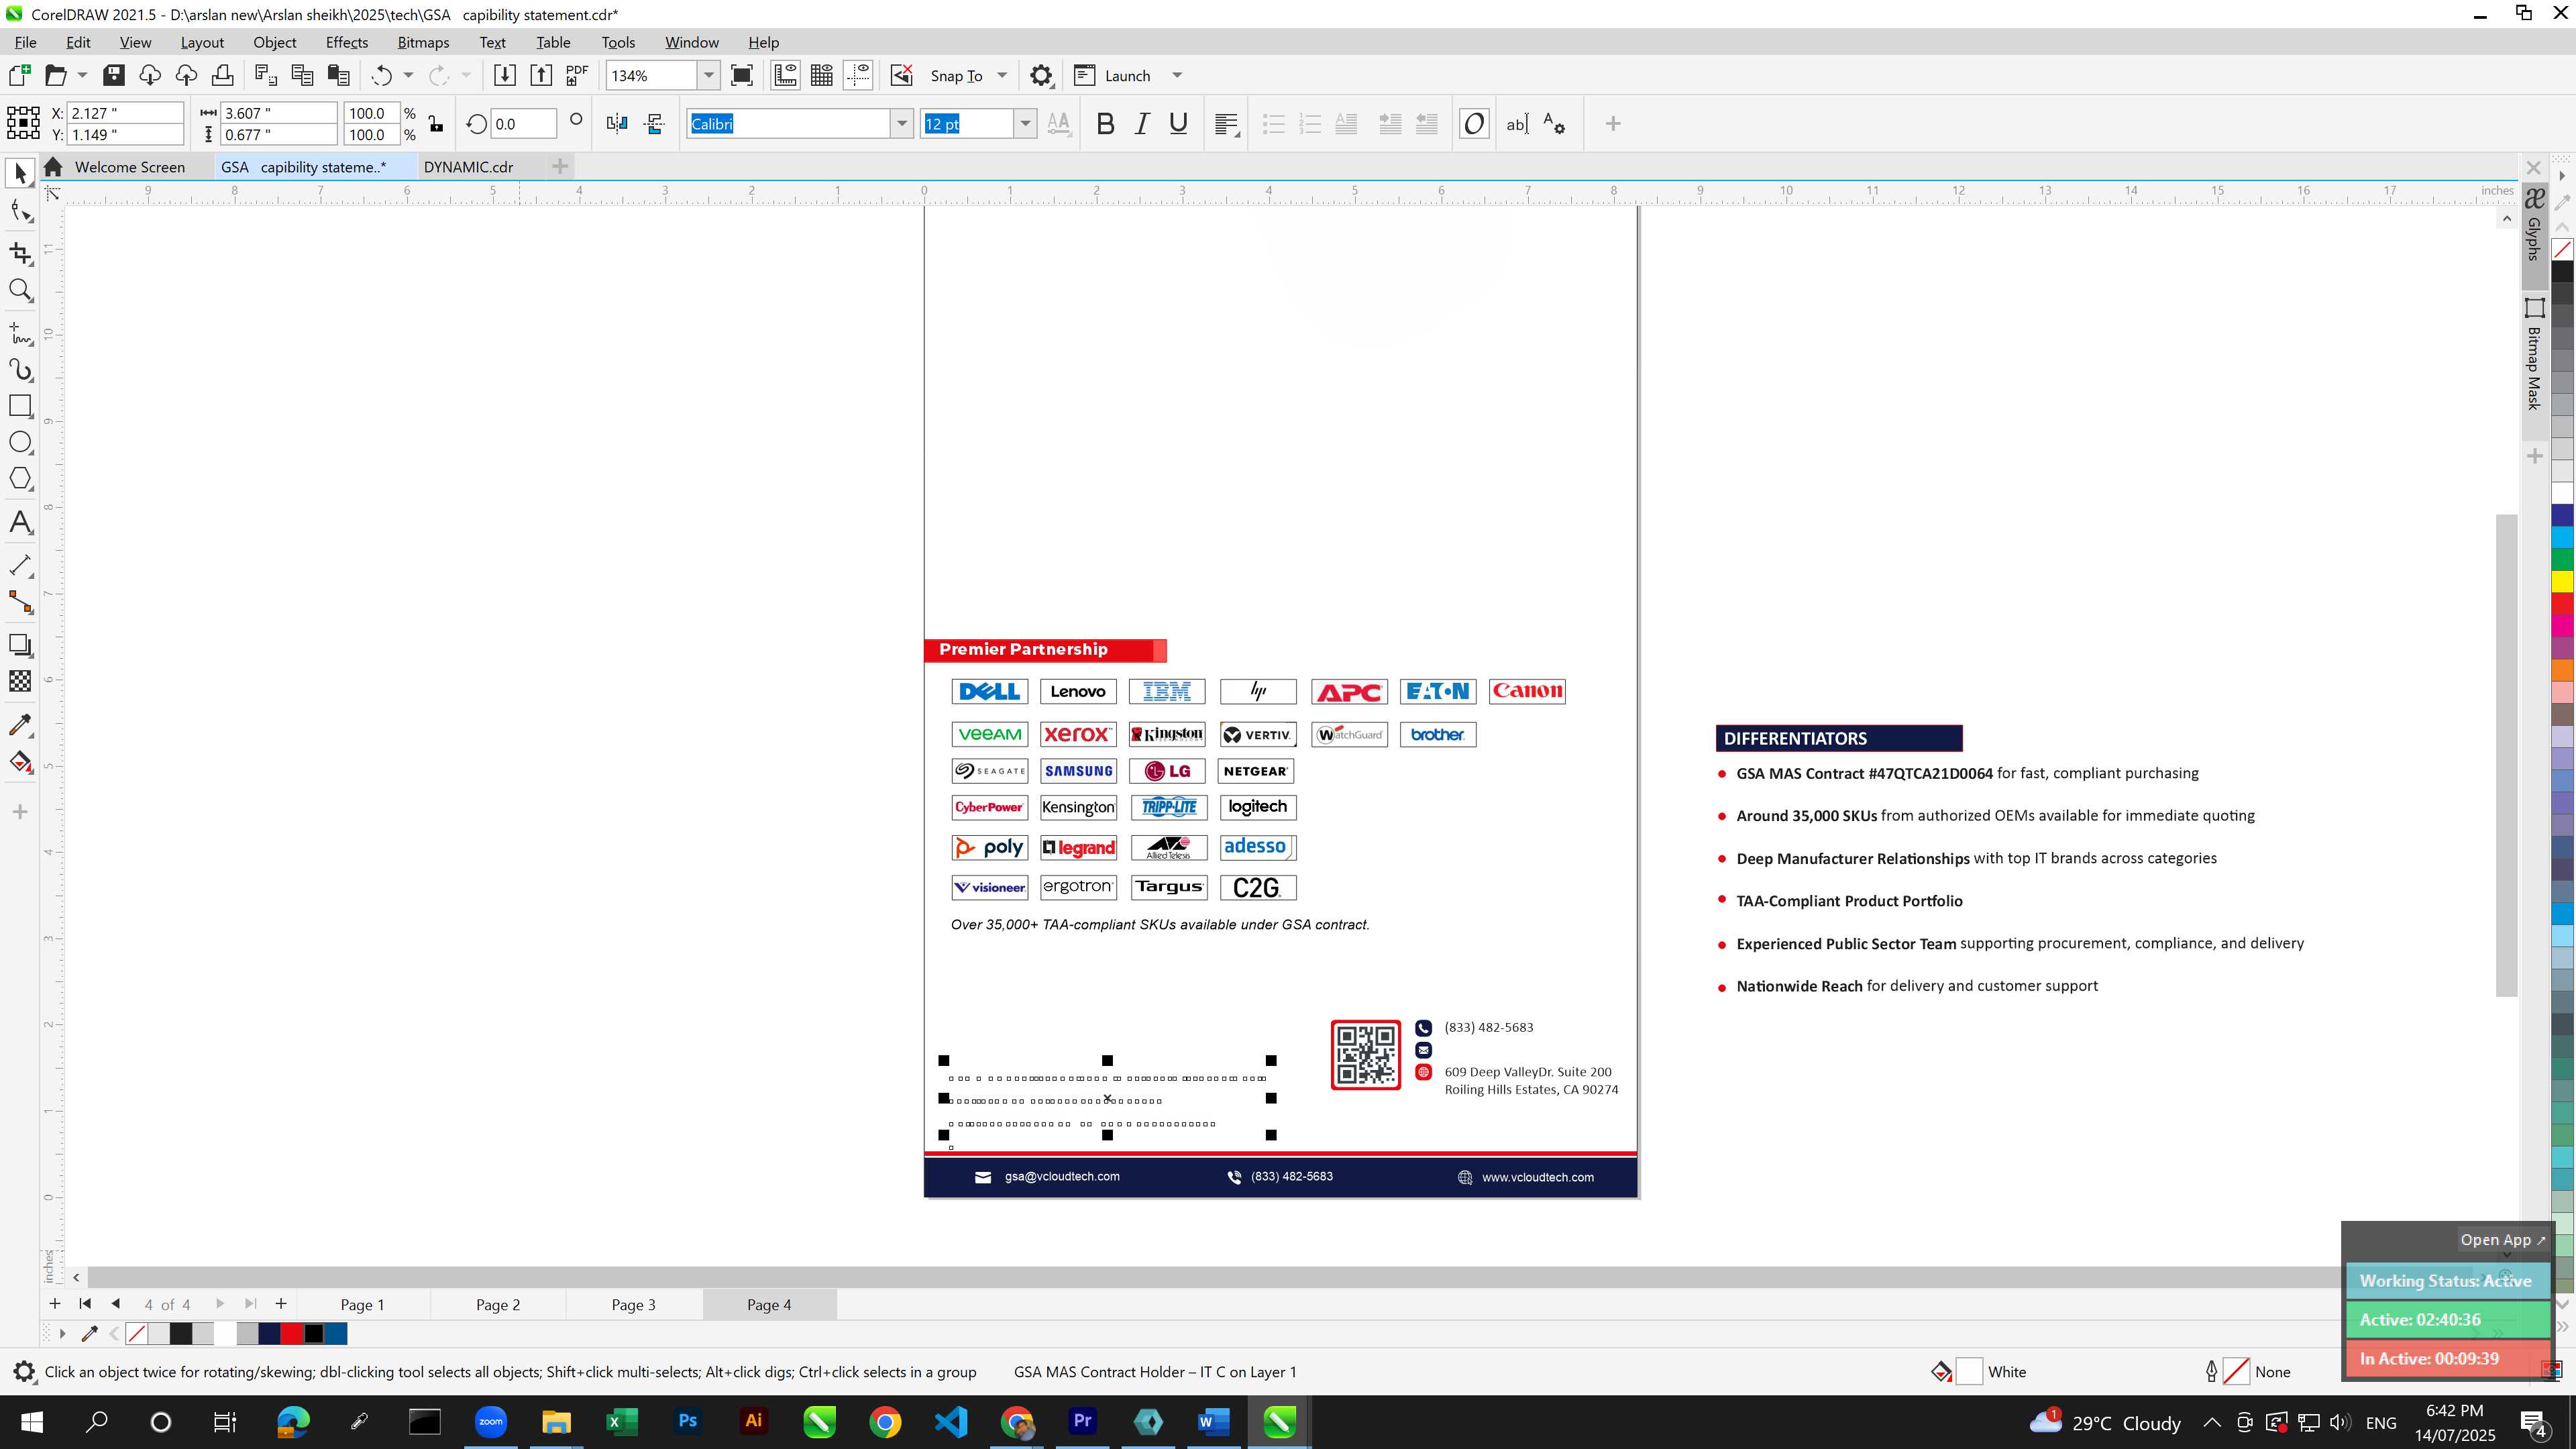2576x1449 pixels.
Task: Click the Import icon
Action: pyautogui.click(x=505, y=75)
